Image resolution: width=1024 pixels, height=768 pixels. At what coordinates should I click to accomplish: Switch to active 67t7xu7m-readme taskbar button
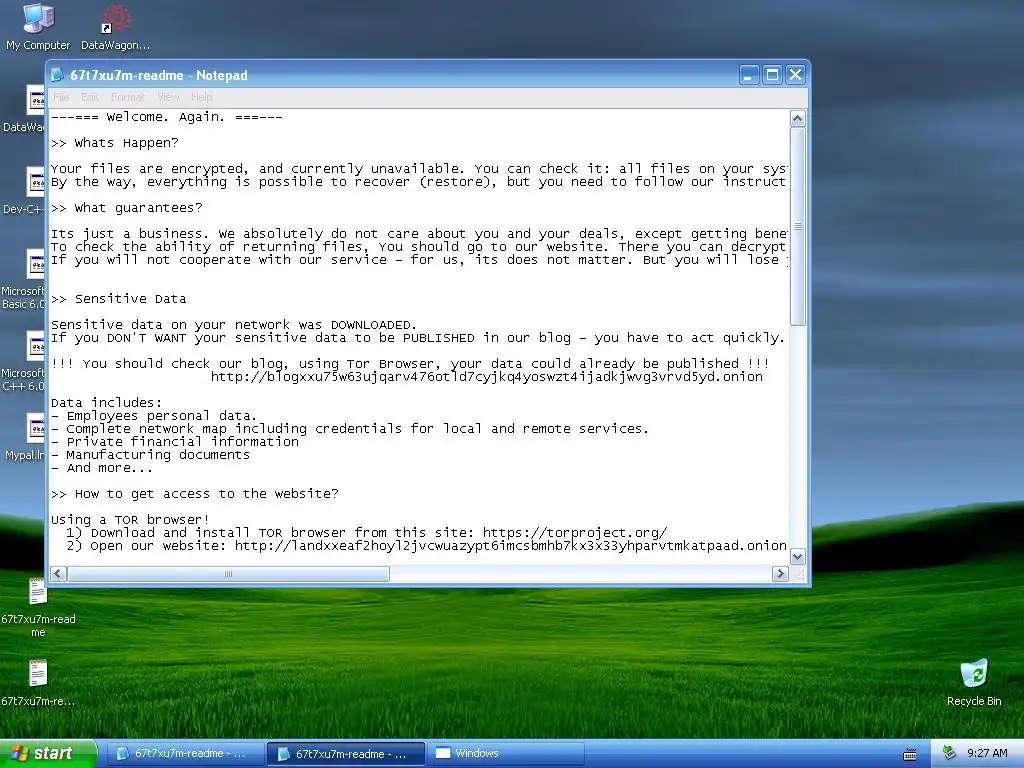click(x=345, y=754)
